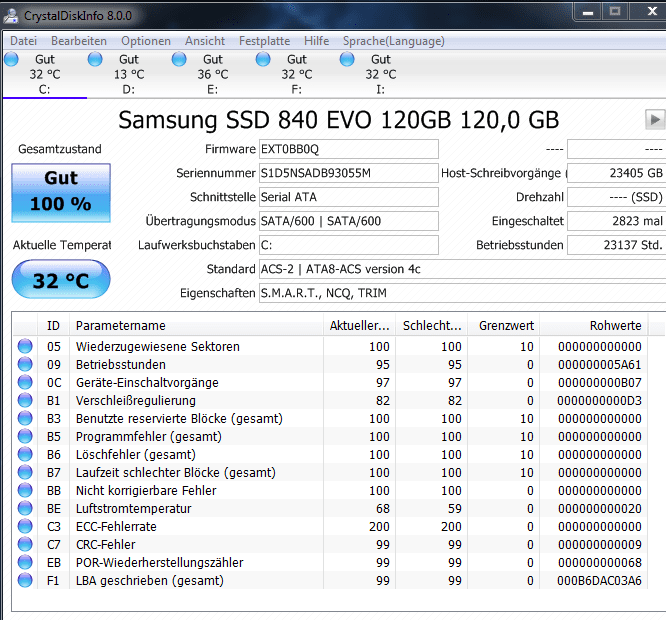The height and width of the screenshot is (620, 666).
Task: Click raw value 0000000000D3
Action: point(599,400)
